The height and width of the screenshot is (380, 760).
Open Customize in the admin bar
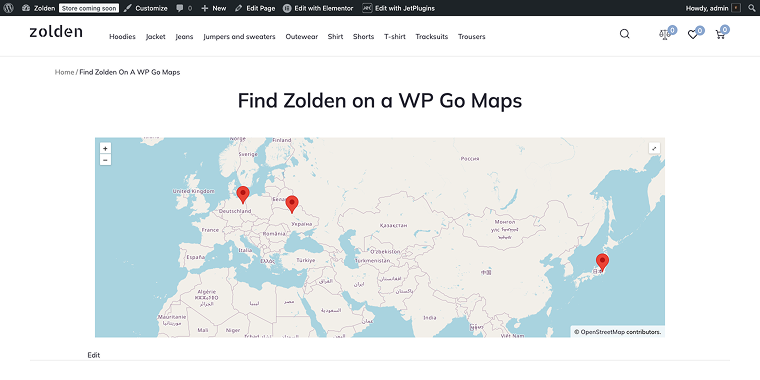click(x=145, y=8)
